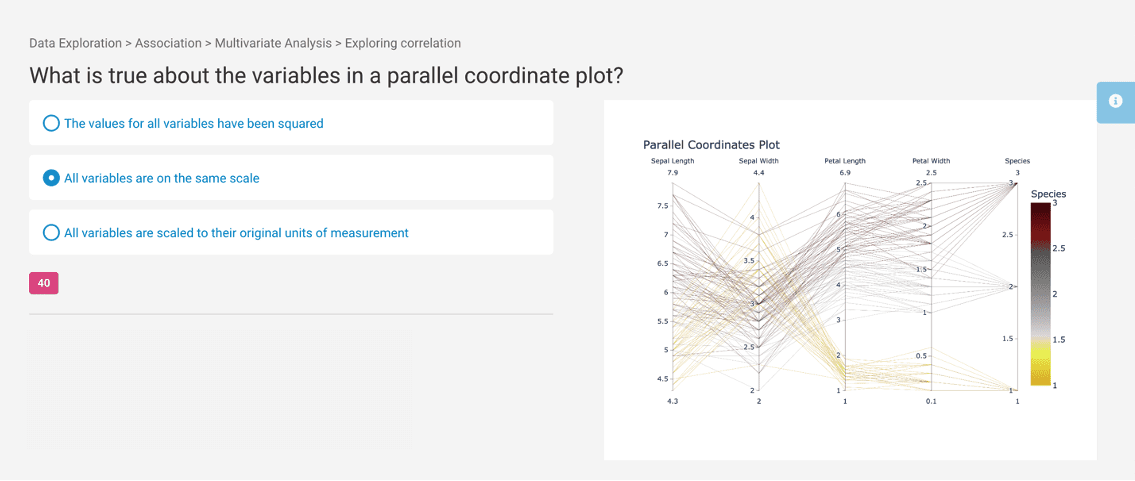Click the Species colorbar title
This screenshot has height=481, width=1135.
click(x=1048, y=194)
